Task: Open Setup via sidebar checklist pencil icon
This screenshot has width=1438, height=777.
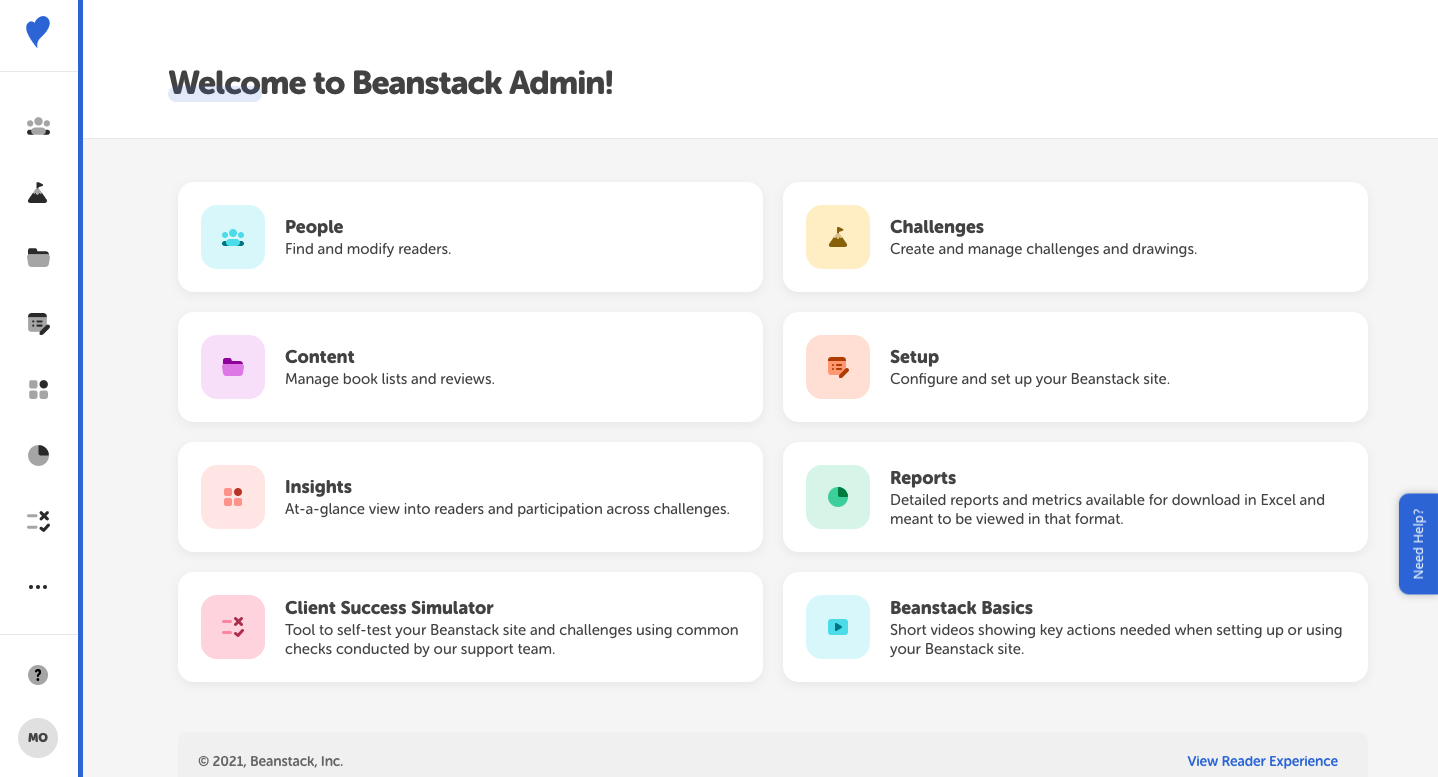Action: click(x=38, y=323)
